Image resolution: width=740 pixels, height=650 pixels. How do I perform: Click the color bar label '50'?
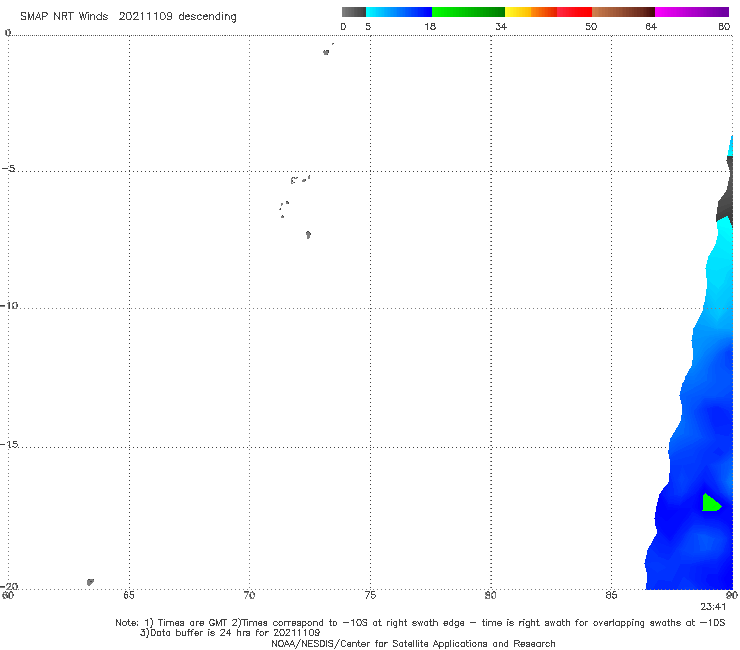pyautogui.click(x=591, y=27)
